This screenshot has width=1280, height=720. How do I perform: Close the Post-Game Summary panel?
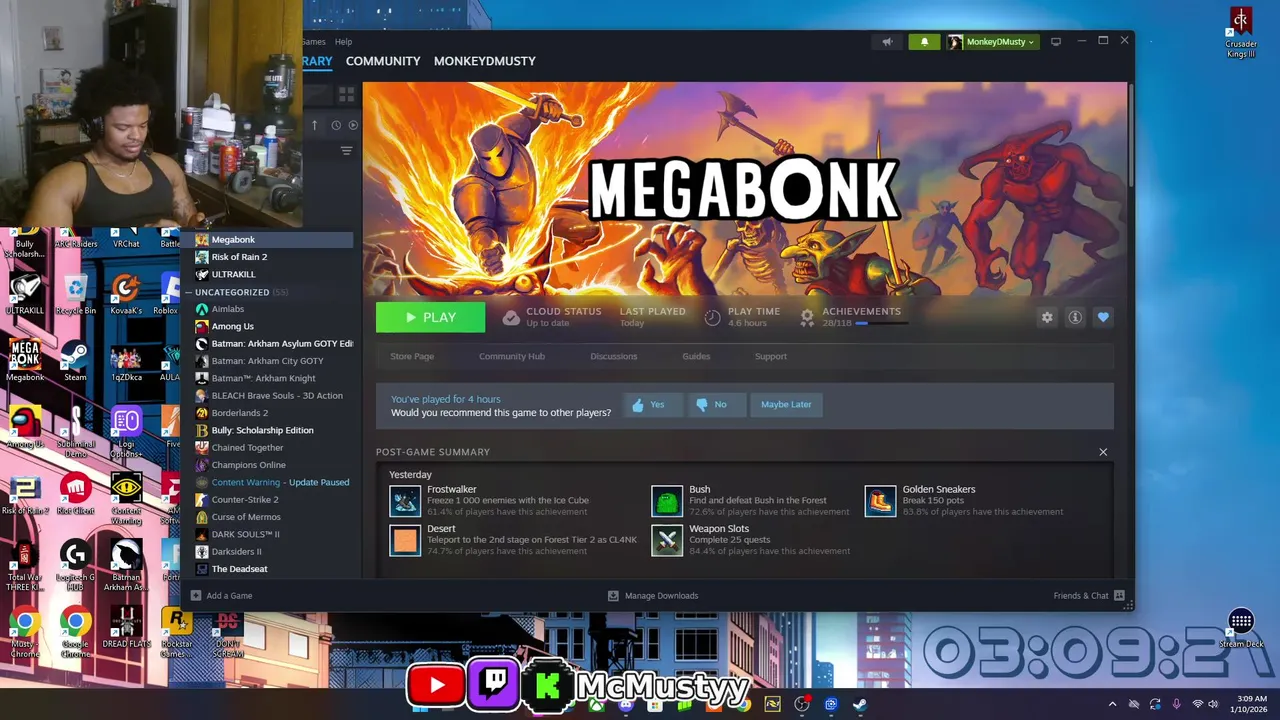tap(1103, 452)
